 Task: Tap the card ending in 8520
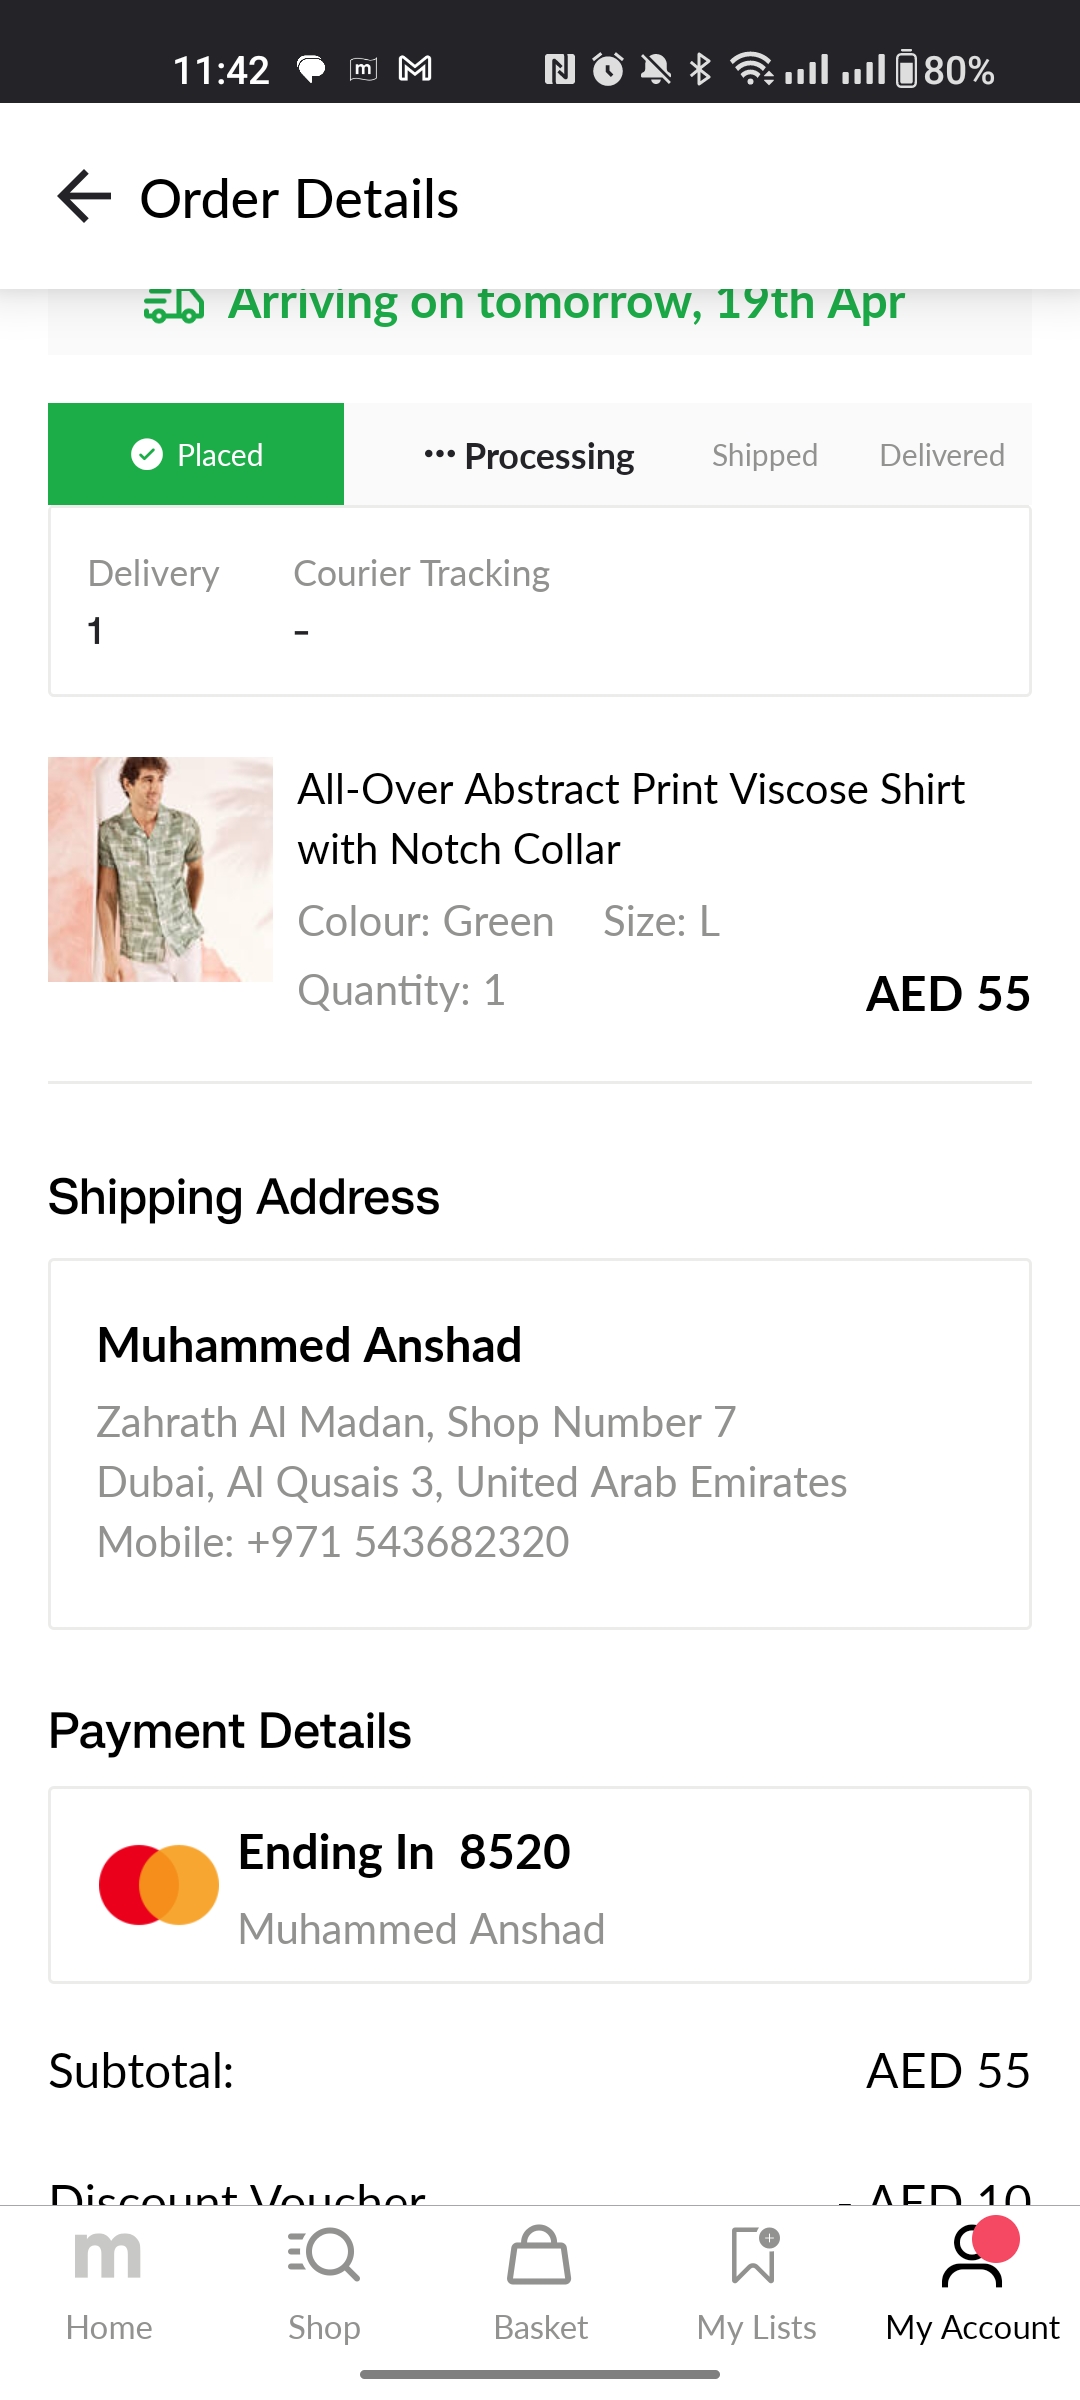[x=540, y=1885]
